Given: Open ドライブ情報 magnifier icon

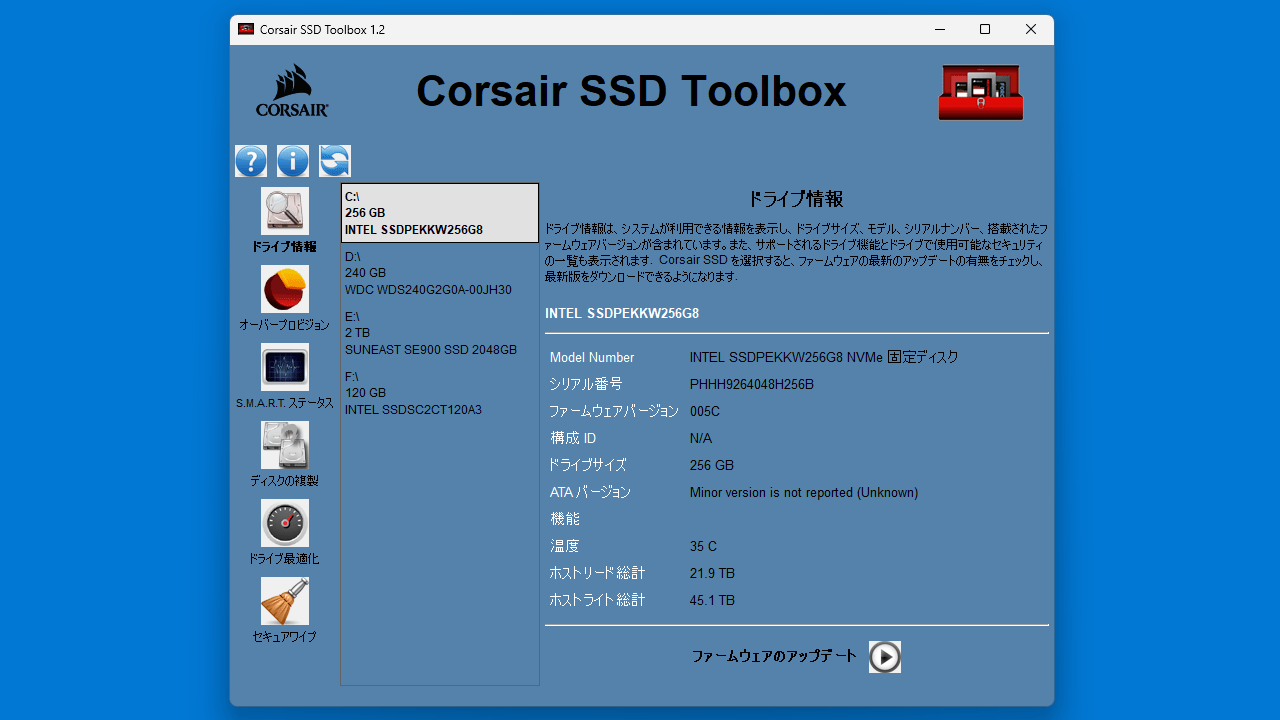Looking at the screenshot, I should pos(285,211).
